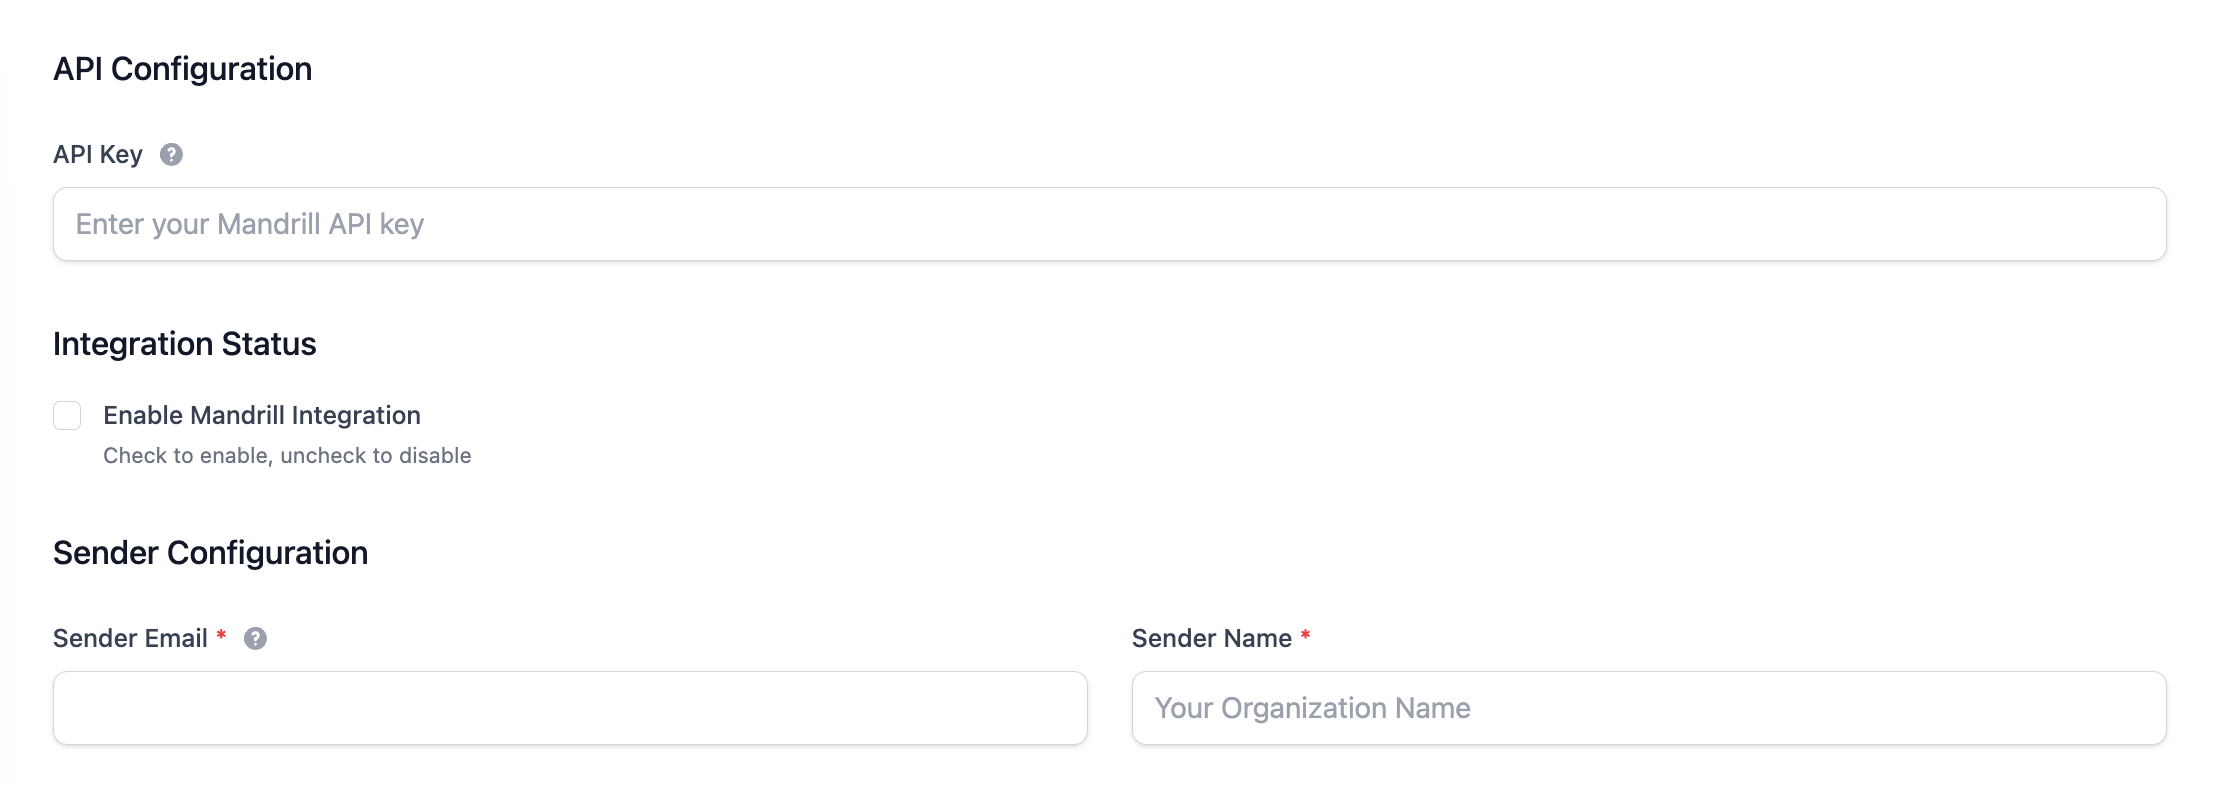Click the 'Check to enable, uncheck to disable' hint
The width and height of the screenshot is (2214, 788).
click(287, 456)
